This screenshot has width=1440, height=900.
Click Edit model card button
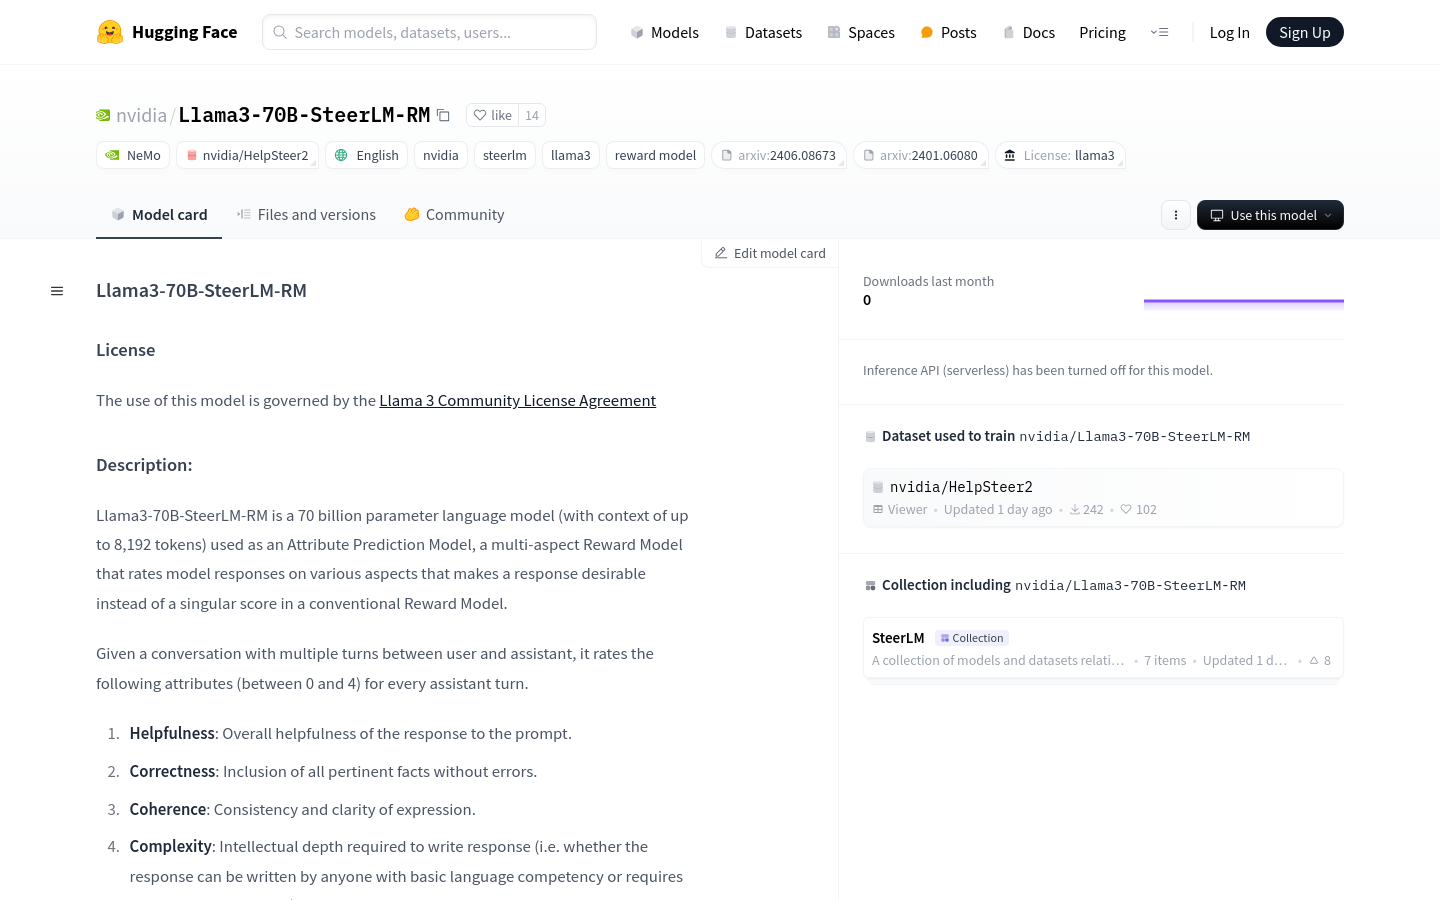[x=770, y=253]
